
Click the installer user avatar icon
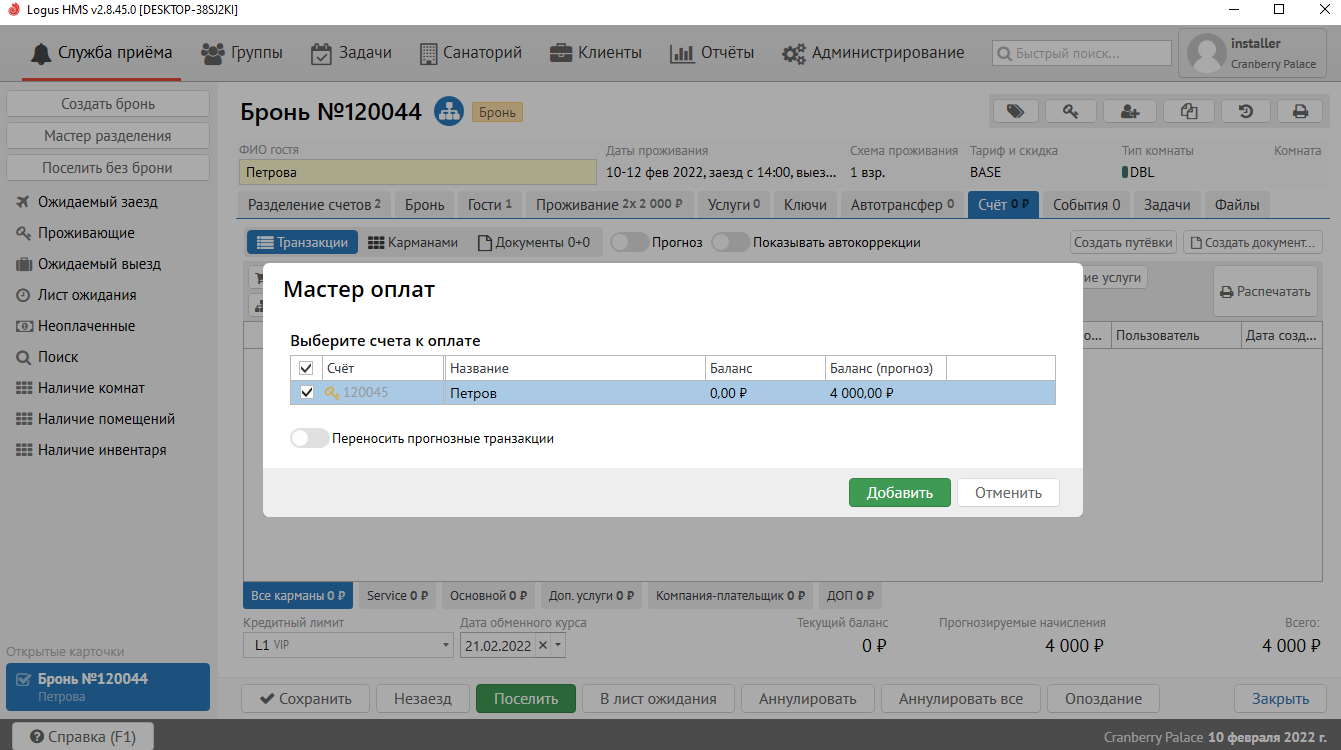click(1206, 53)
